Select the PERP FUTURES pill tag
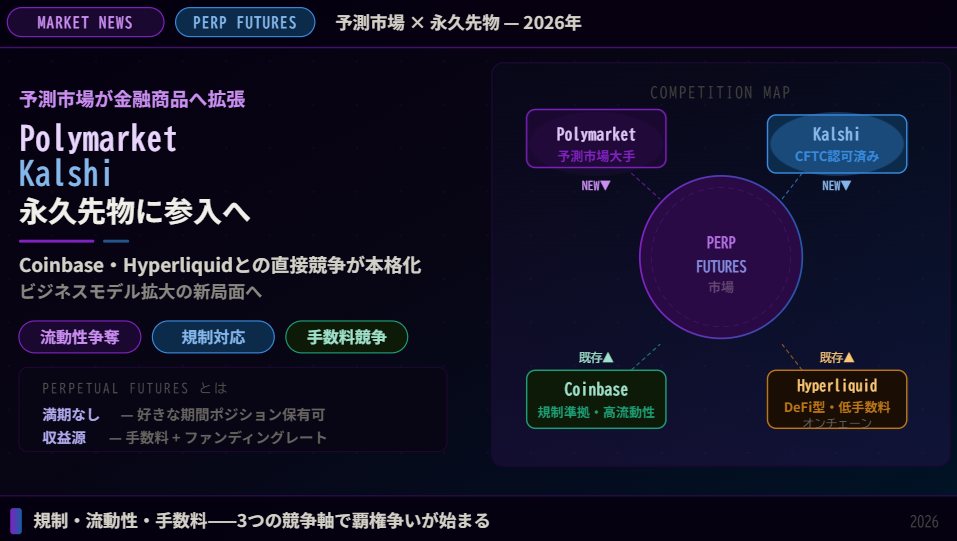Screen dimensions: 957x541 point(245,23)
